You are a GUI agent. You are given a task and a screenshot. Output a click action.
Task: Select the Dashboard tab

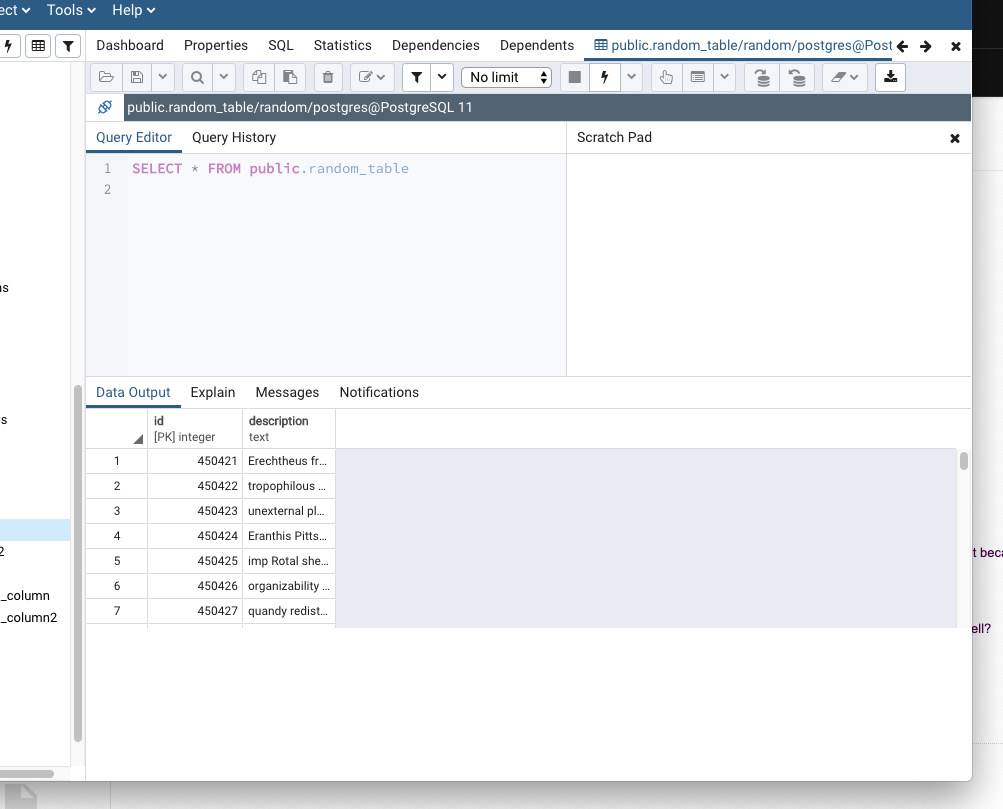(x=130, y=45)
